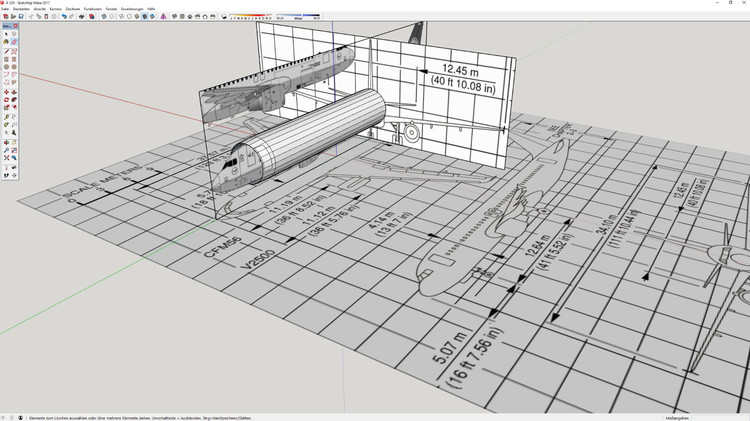Pick the Paint Bucket tool

coord(6,42)
